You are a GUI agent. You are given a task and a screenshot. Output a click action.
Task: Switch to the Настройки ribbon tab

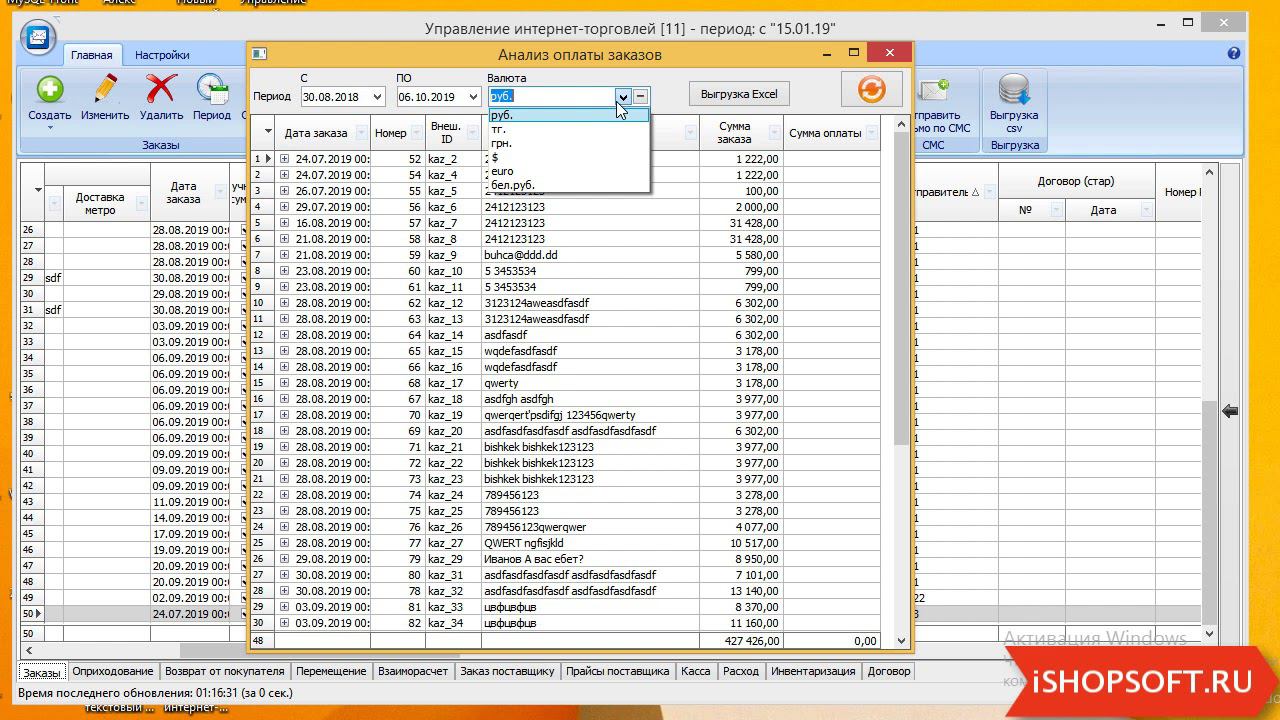[x=162, y=55]
